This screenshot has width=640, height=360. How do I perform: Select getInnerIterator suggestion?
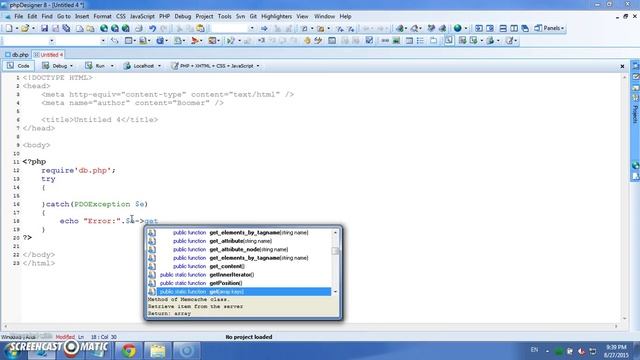coord(244,275)
